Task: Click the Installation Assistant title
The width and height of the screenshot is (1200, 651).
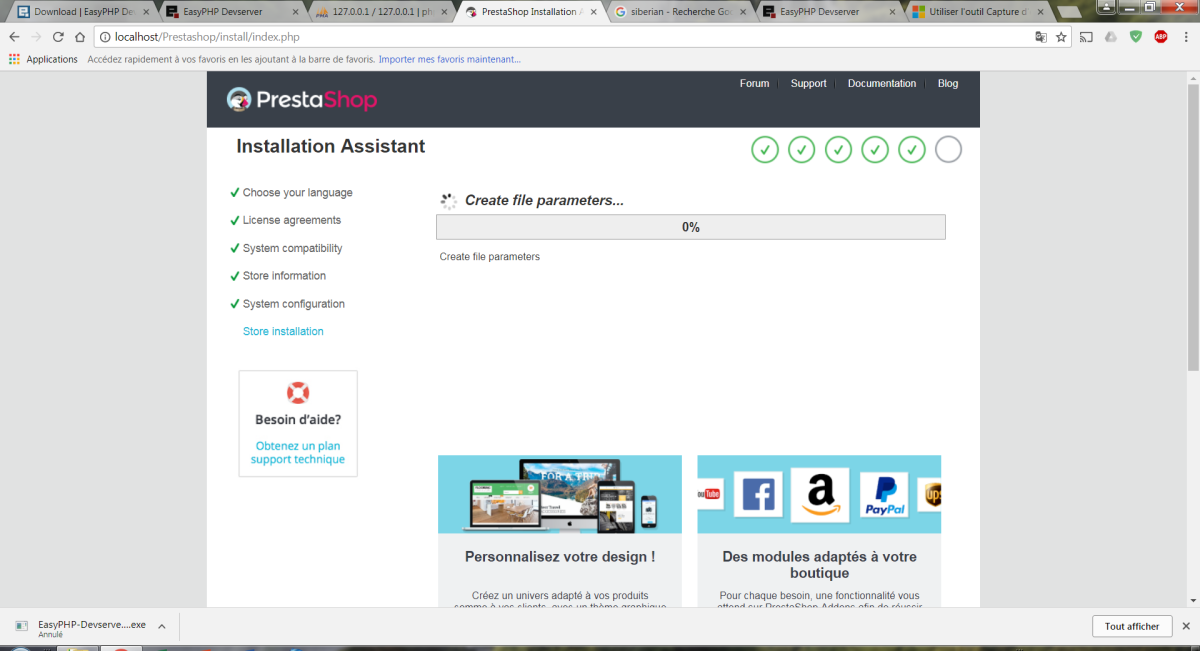Action: [x=331, y=146]
